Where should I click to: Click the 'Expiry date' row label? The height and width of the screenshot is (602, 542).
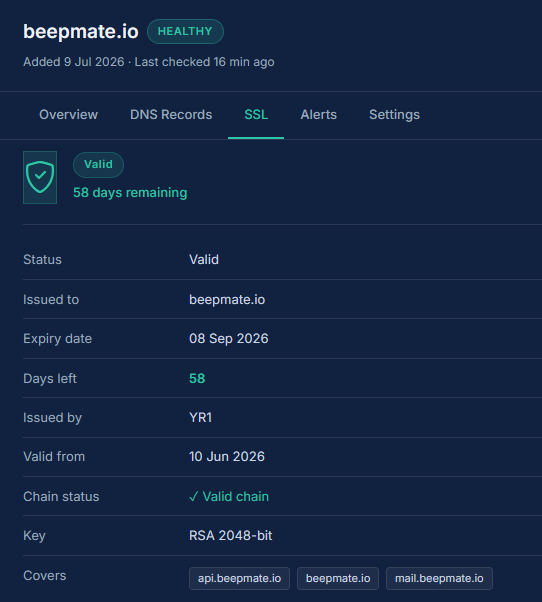pyautogui.click(x=58, y=339)
